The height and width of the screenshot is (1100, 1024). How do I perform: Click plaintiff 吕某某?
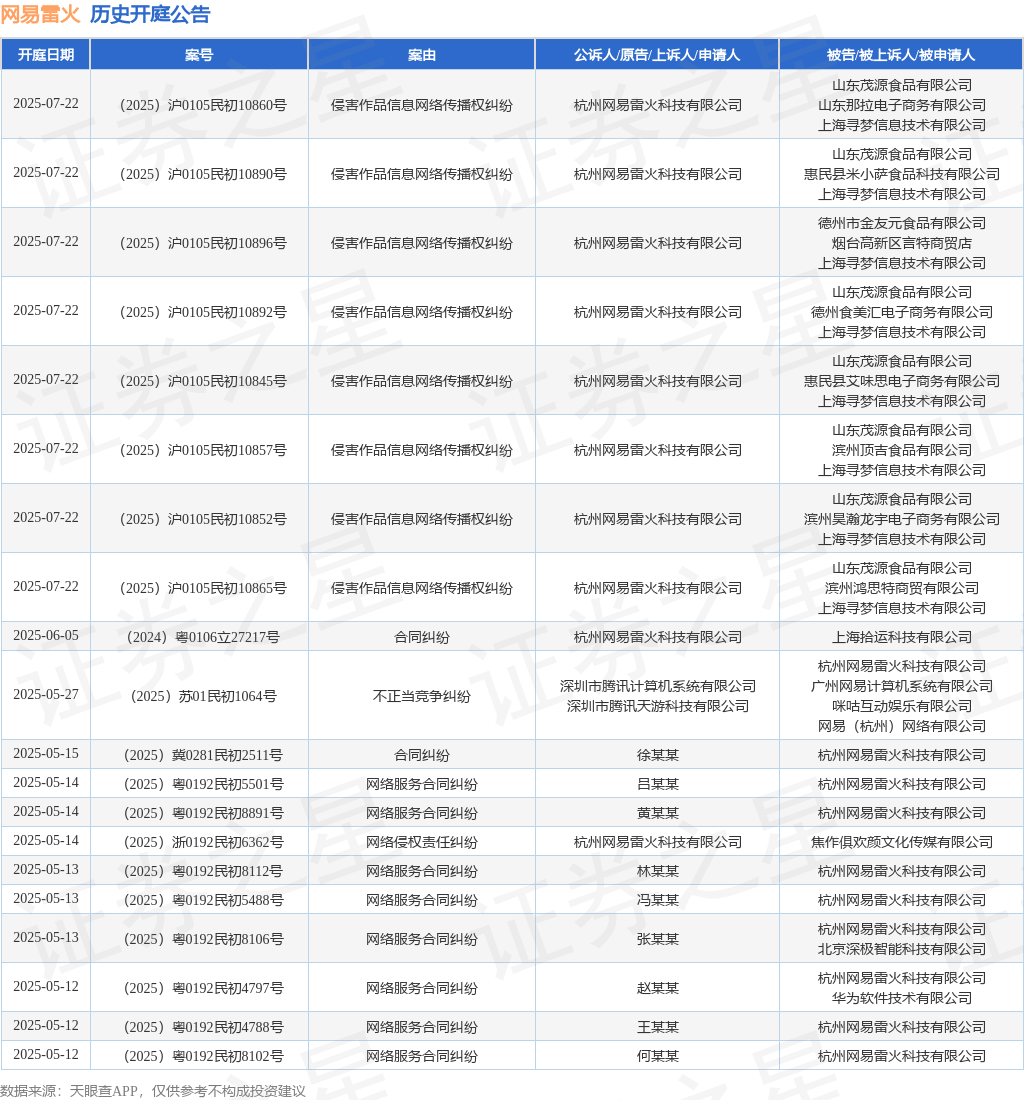pos(658,784)
